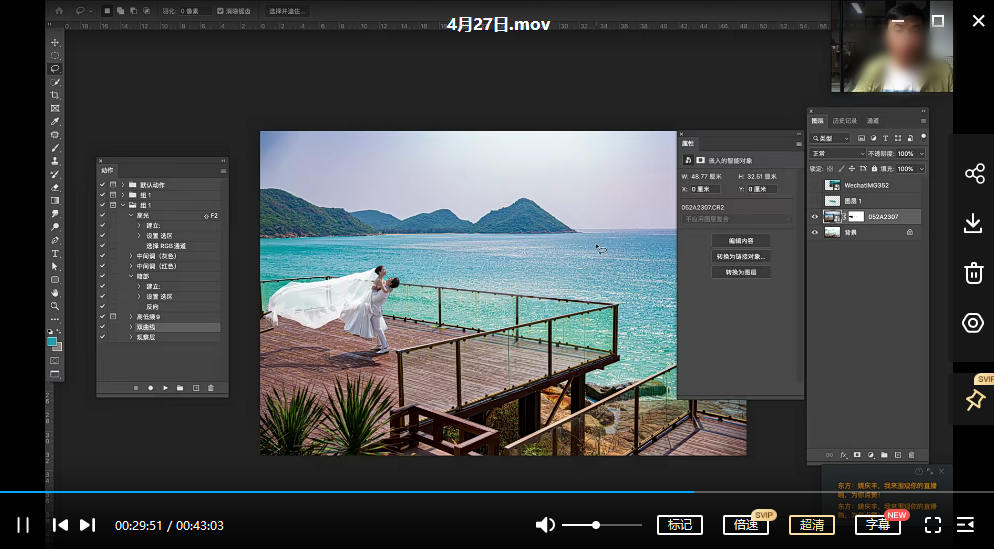Delete the video with trash icon
Viewport: 994px width, 549px height.
pos(973,273)
